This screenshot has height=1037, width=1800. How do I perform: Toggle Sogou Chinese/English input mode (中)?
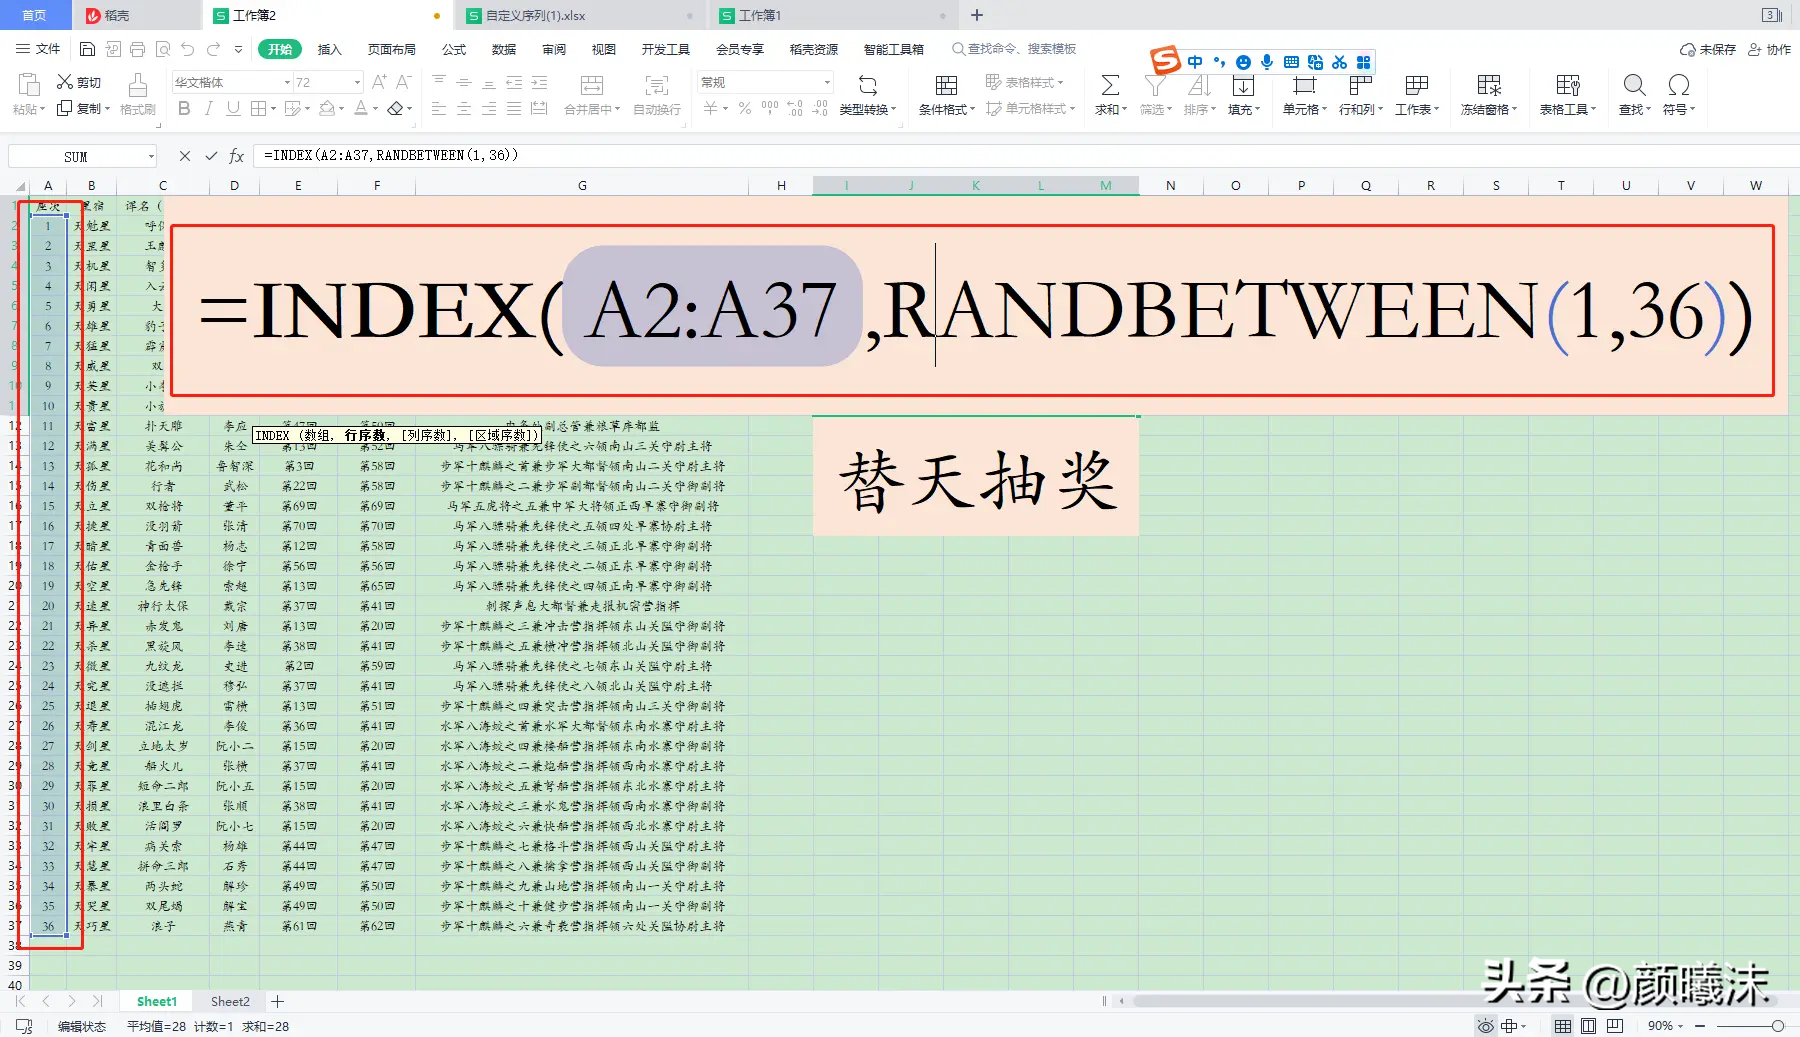1195,62
